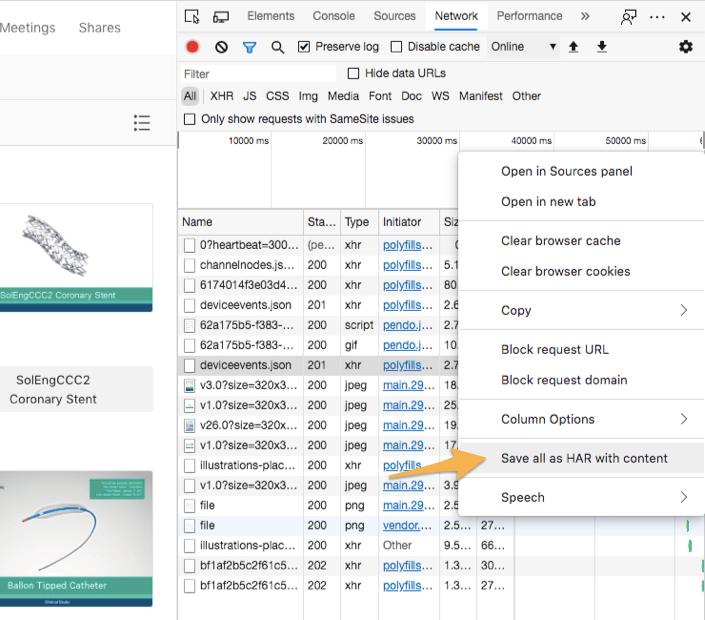The width and height of the screenshot is (705, 620).
Task: Open Network settings gear icon
Action: pos(685,47)
